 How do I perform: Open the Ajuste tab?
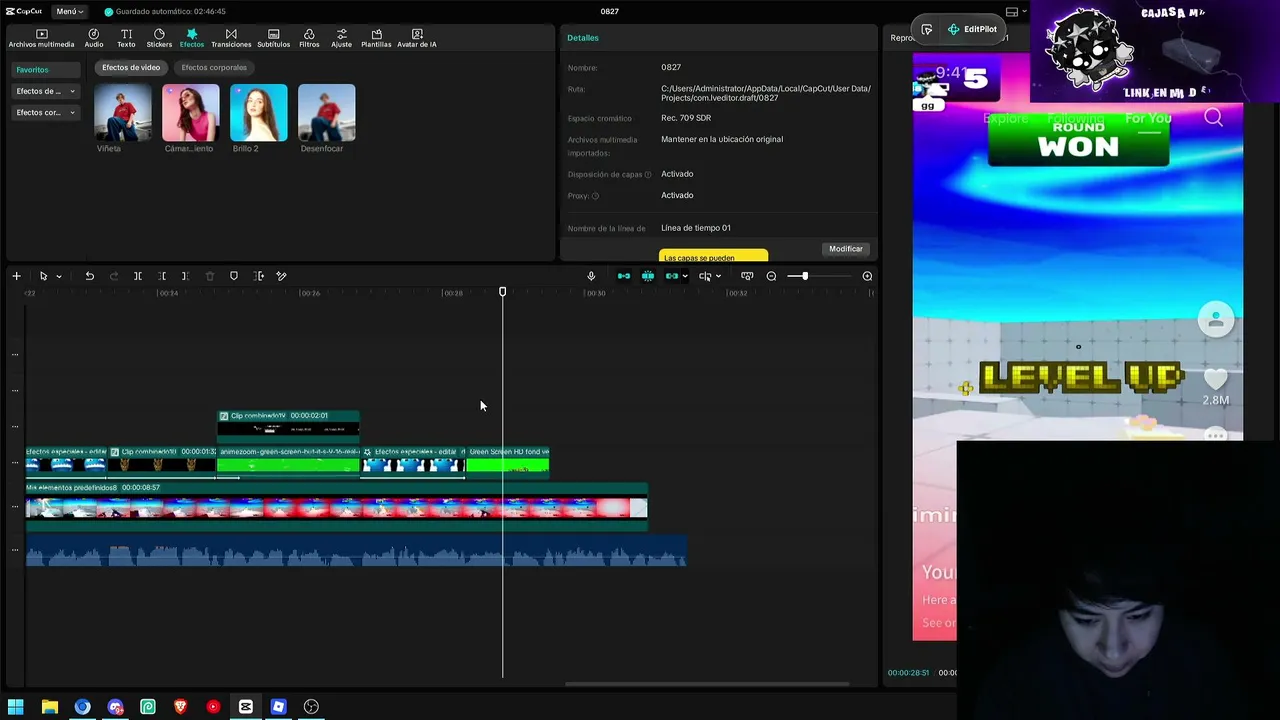tap(342, 38)
